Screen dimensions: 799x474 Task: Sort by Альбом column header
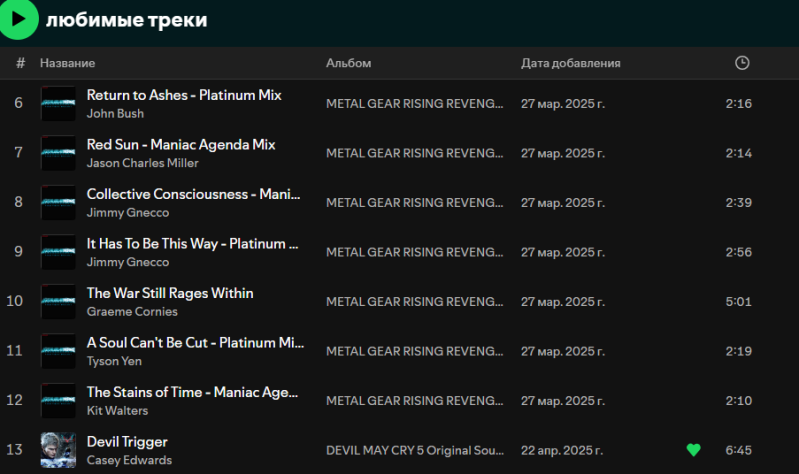[x=349, y=63]
